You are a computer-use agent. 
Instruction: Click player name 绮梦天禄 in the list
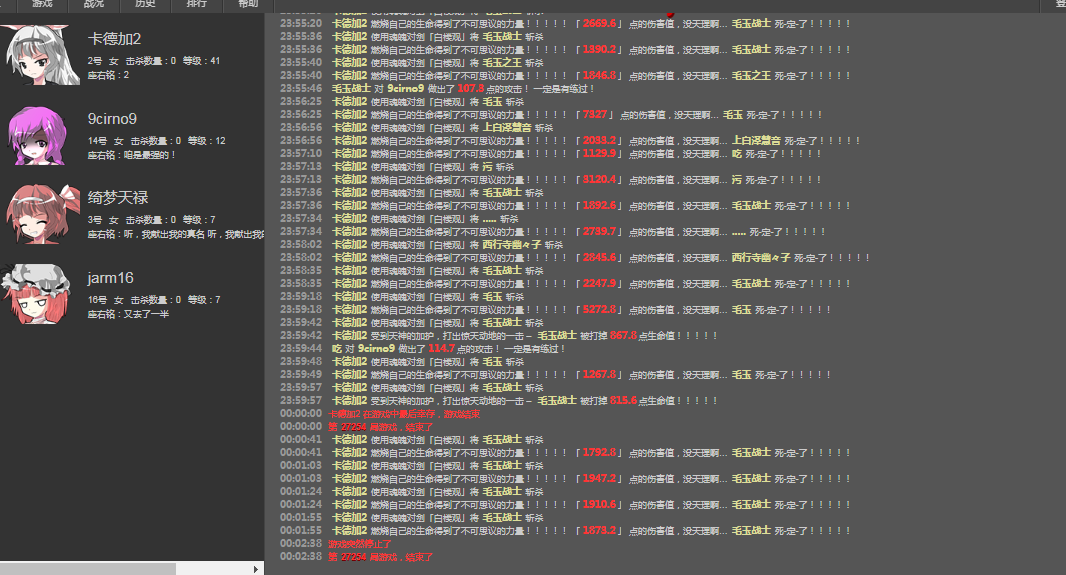pyautogui.click(x=118, y=198)
